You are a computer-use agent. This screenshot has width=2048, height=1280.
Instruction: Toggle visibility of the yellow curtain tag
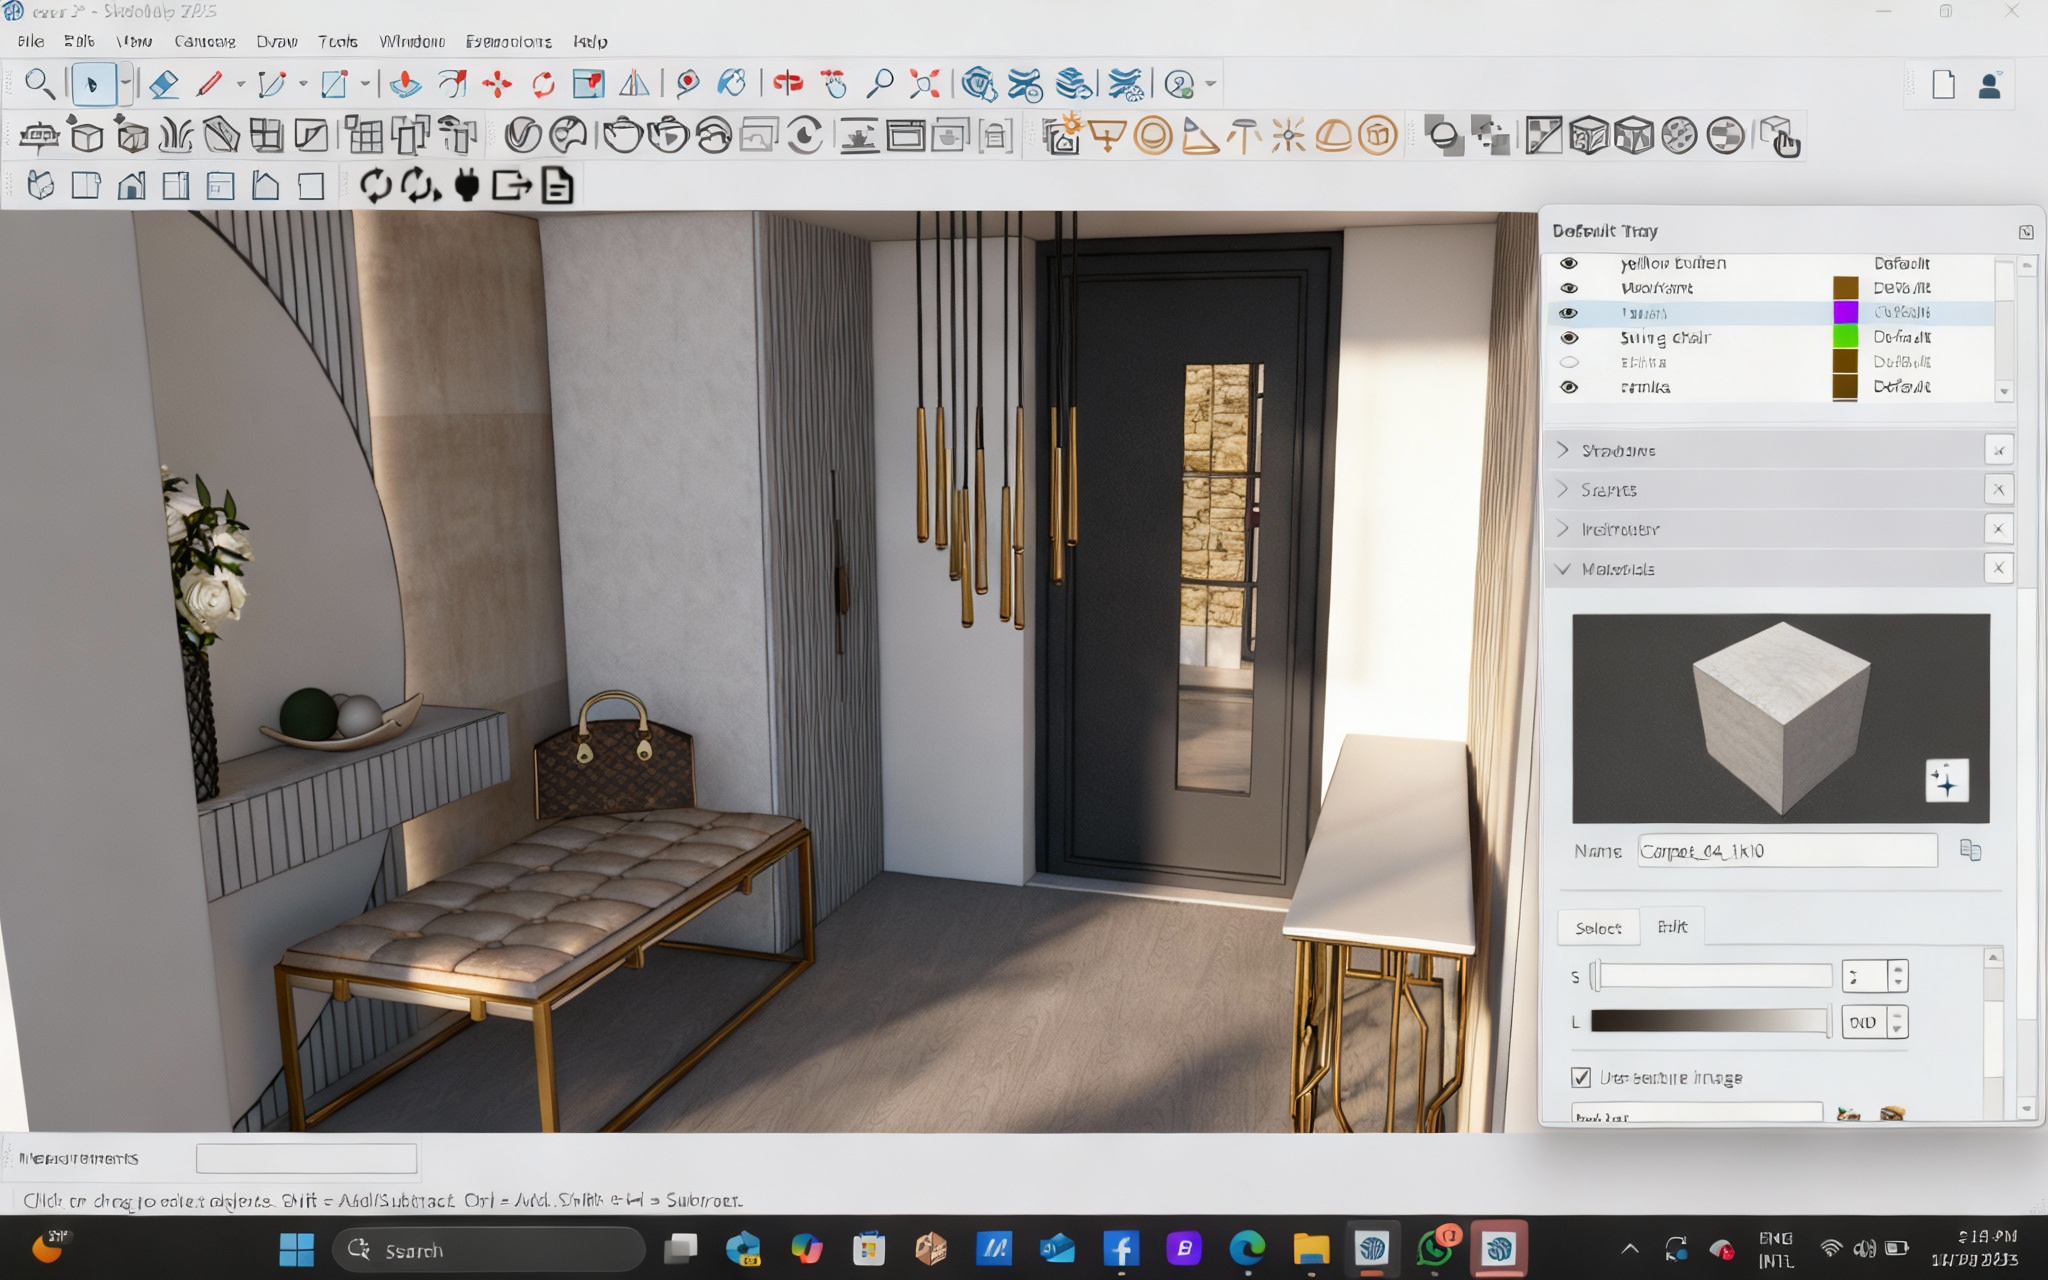1569,263
